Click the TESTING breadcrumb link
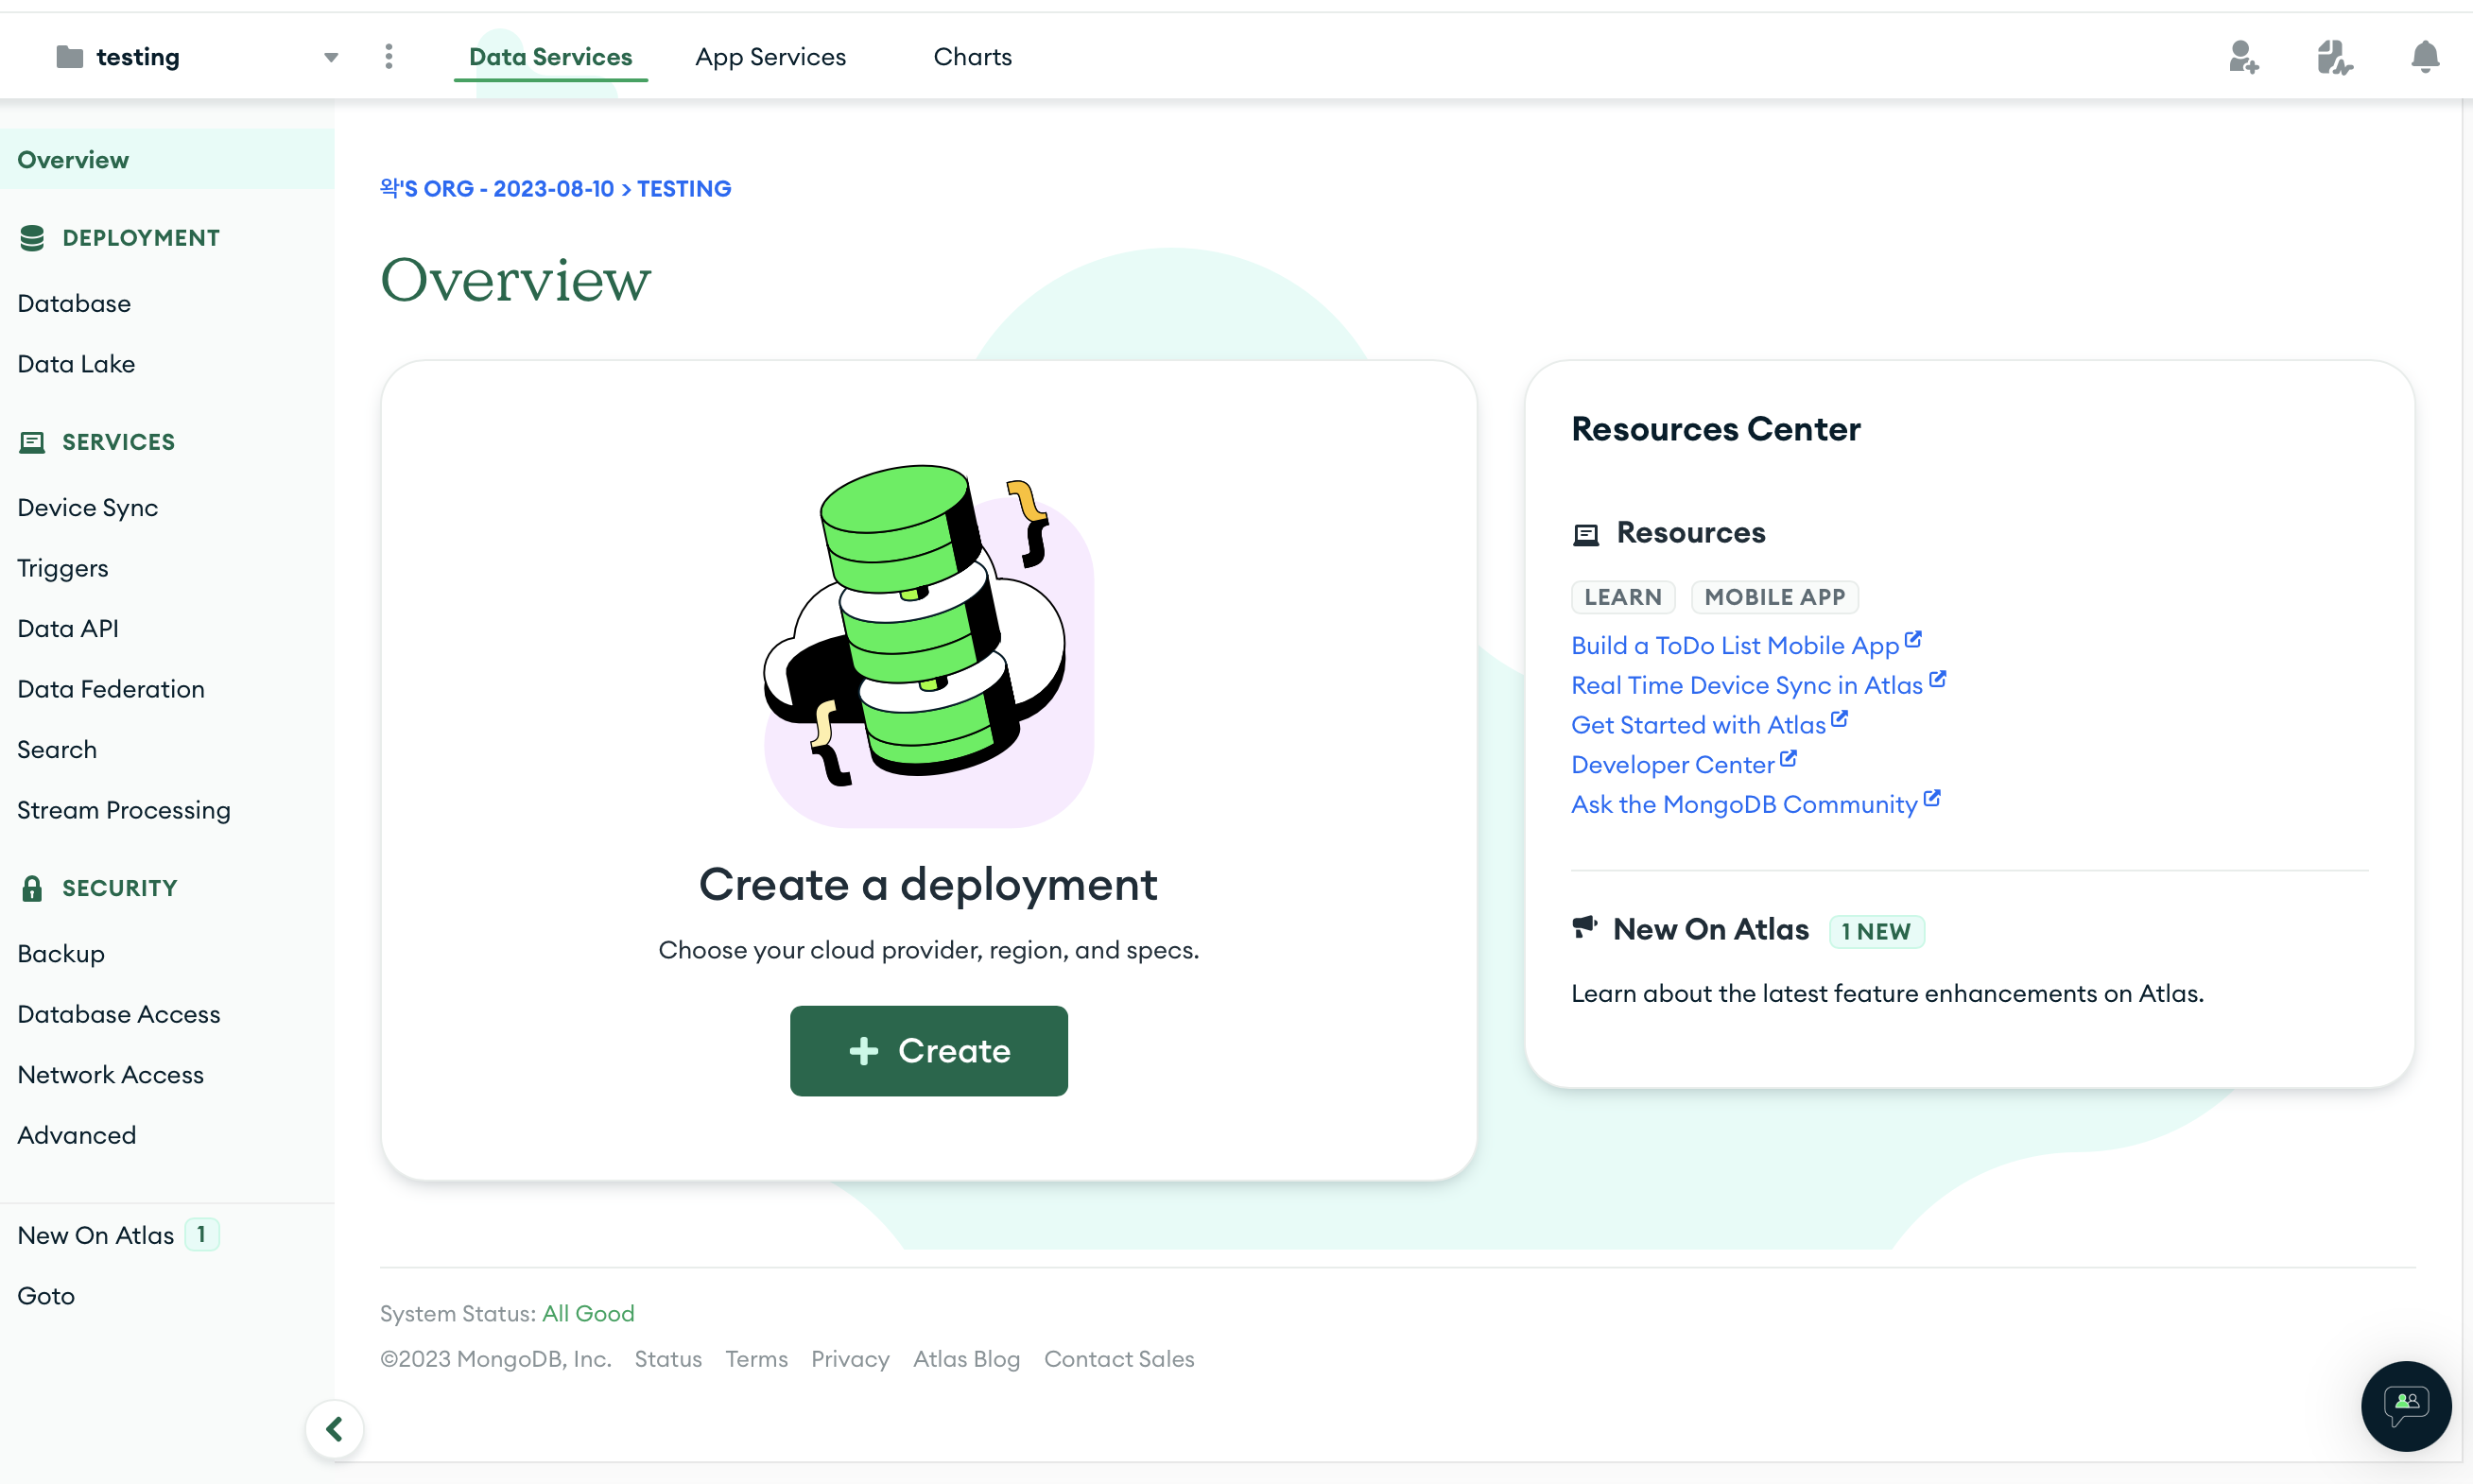The image size is (2473, 1484). click(x=684, y=189)
